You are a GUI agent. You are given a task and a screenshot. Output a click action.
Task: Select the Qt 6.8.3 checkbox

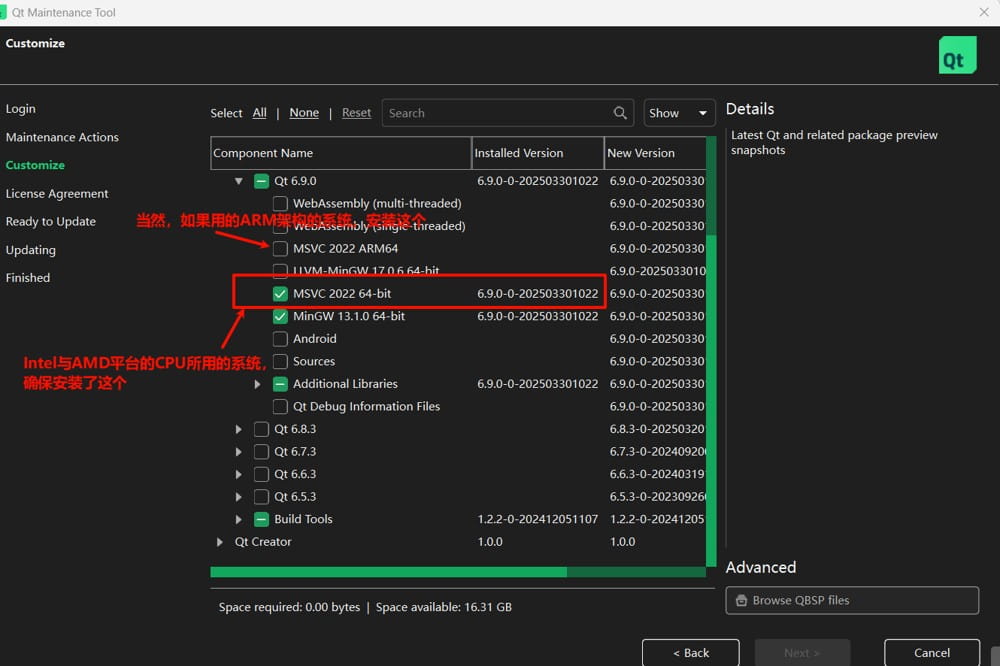click(261, 429)
